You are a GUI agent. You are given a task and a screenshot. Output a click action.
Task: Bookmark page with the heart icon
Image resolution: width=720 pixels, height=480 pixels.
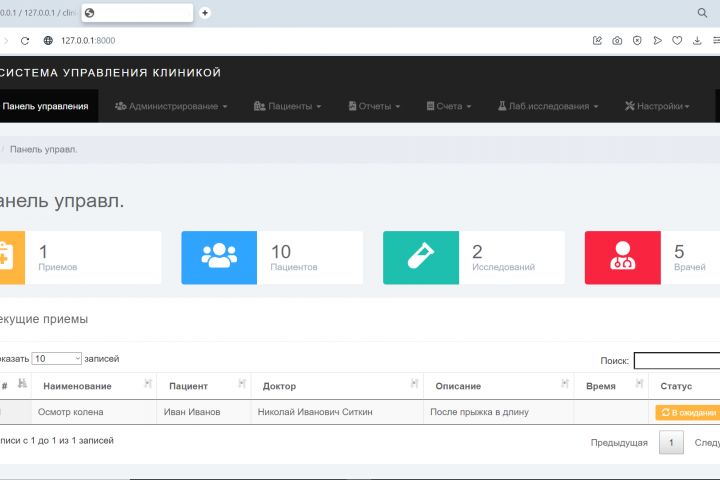tap(677, 40)
